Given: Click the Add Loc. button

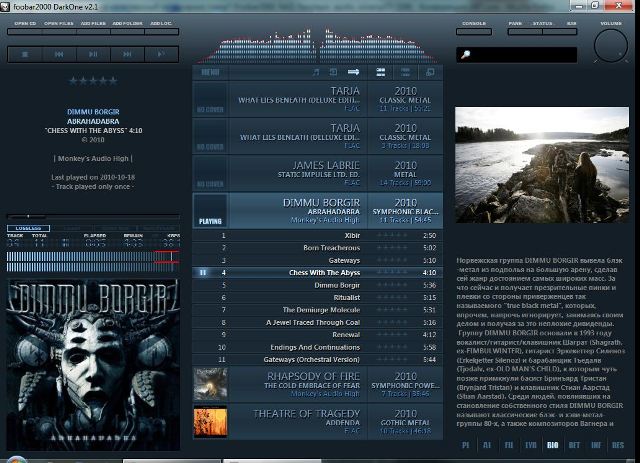Looking at the screenshot, I should (162, 32).
